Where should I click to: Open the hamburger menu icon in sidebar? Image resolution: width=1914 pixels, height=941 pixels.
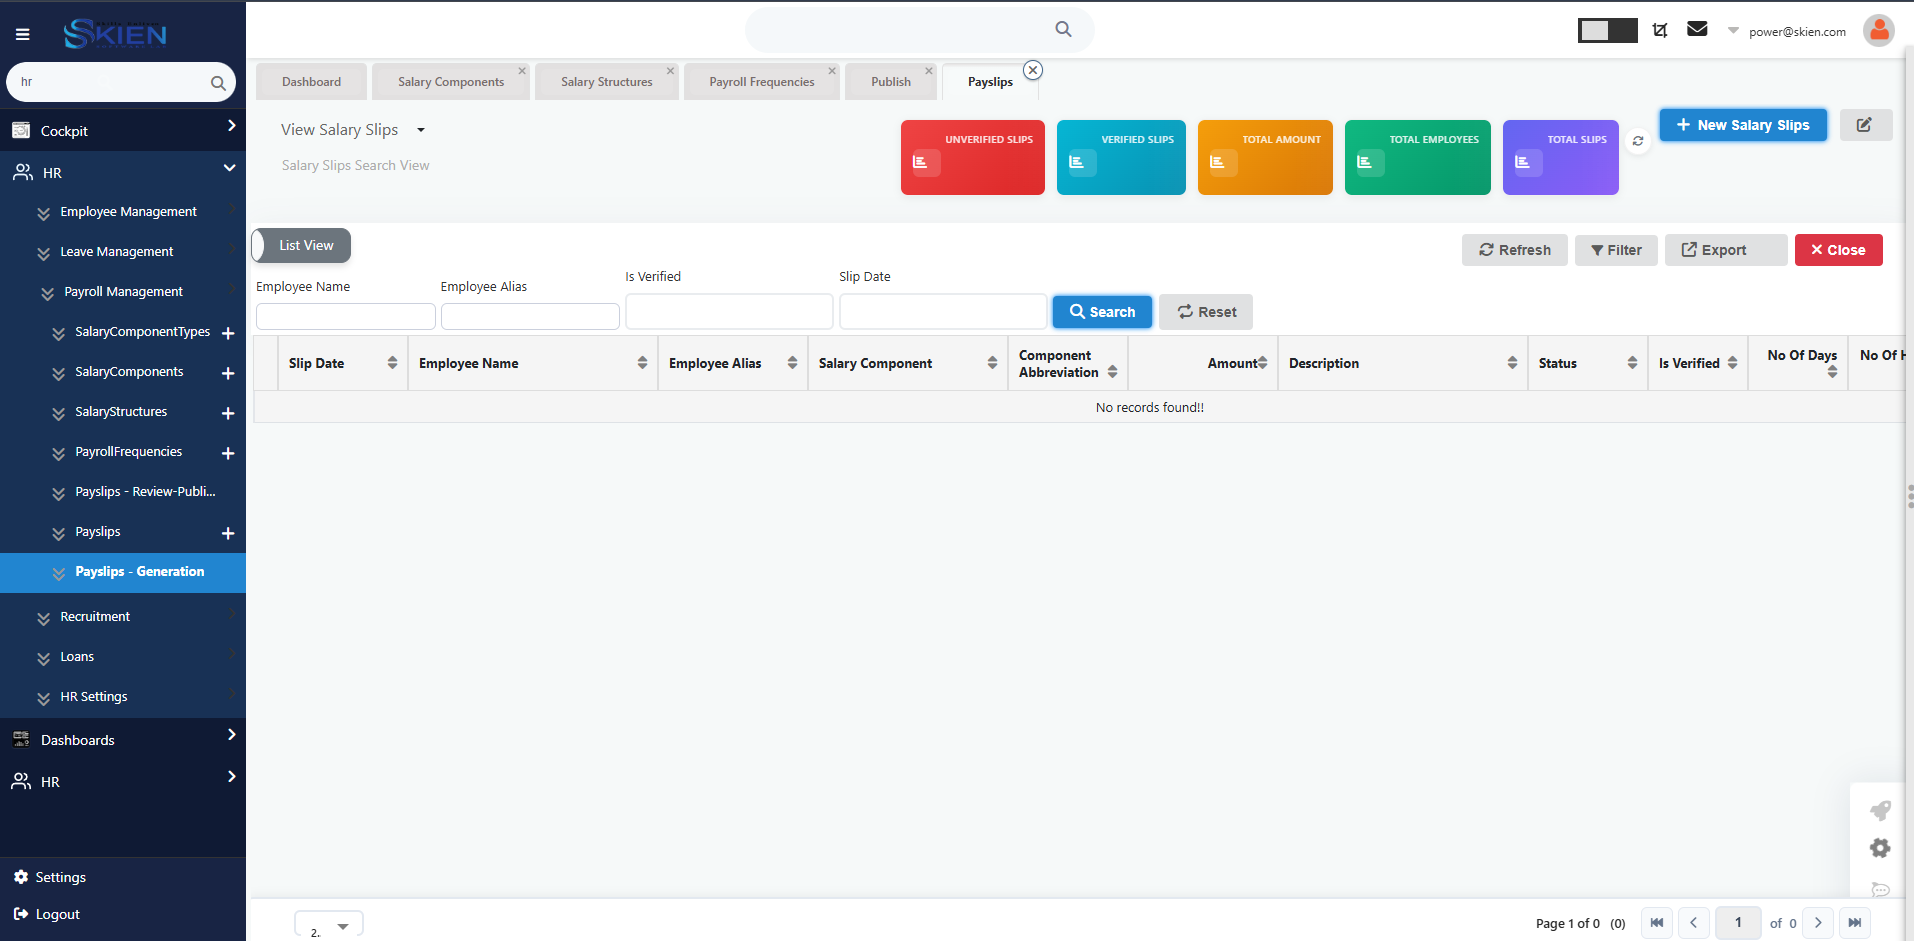point(22,33)
